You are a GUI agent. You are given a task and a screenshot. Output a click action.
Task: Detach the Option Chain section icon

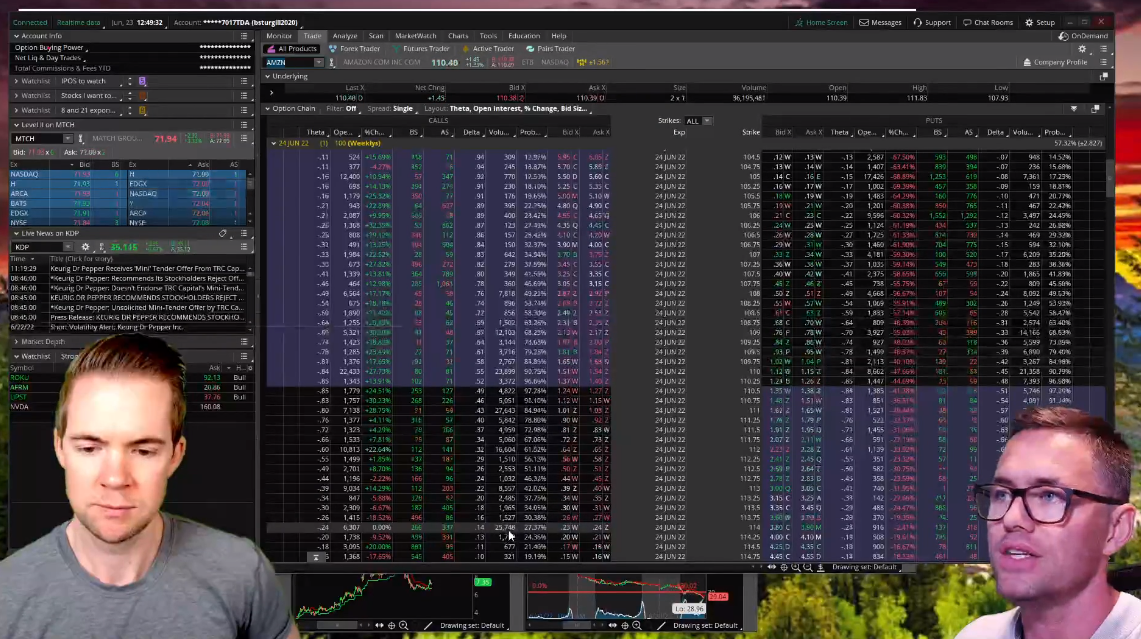point(1095,108)
